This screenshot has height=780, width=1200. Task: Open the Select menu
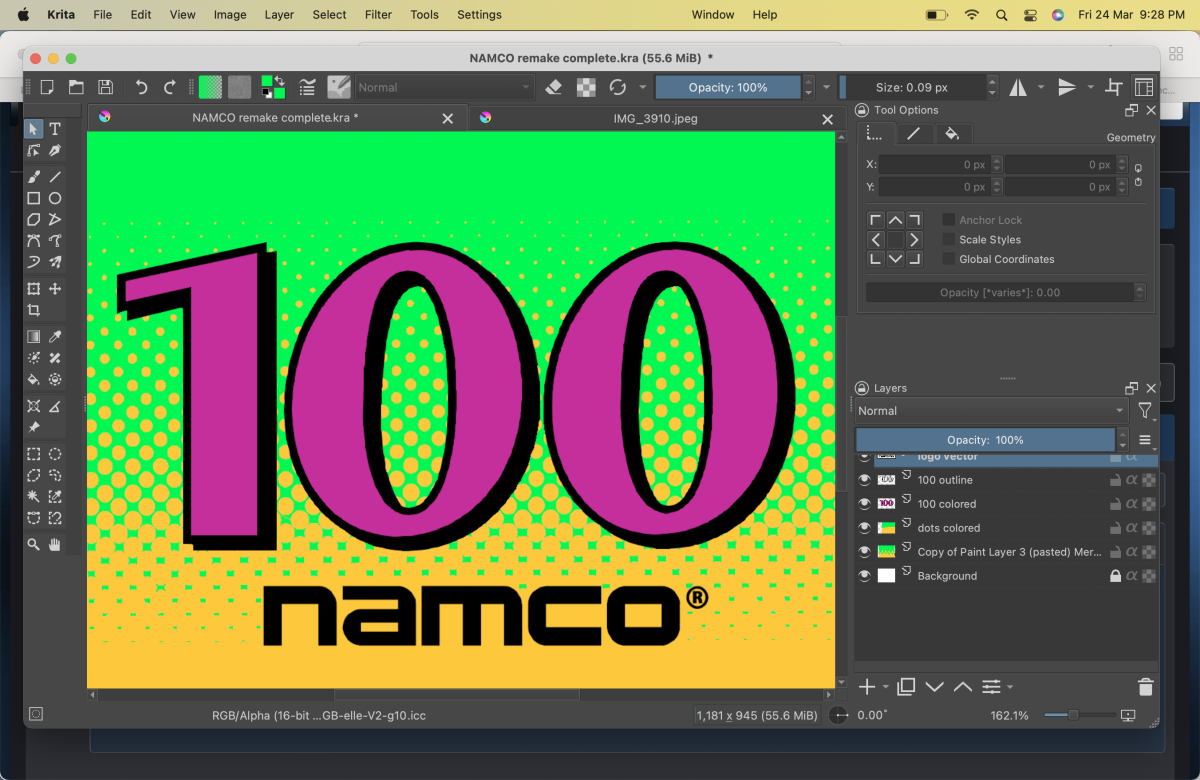tap(329, 15)
